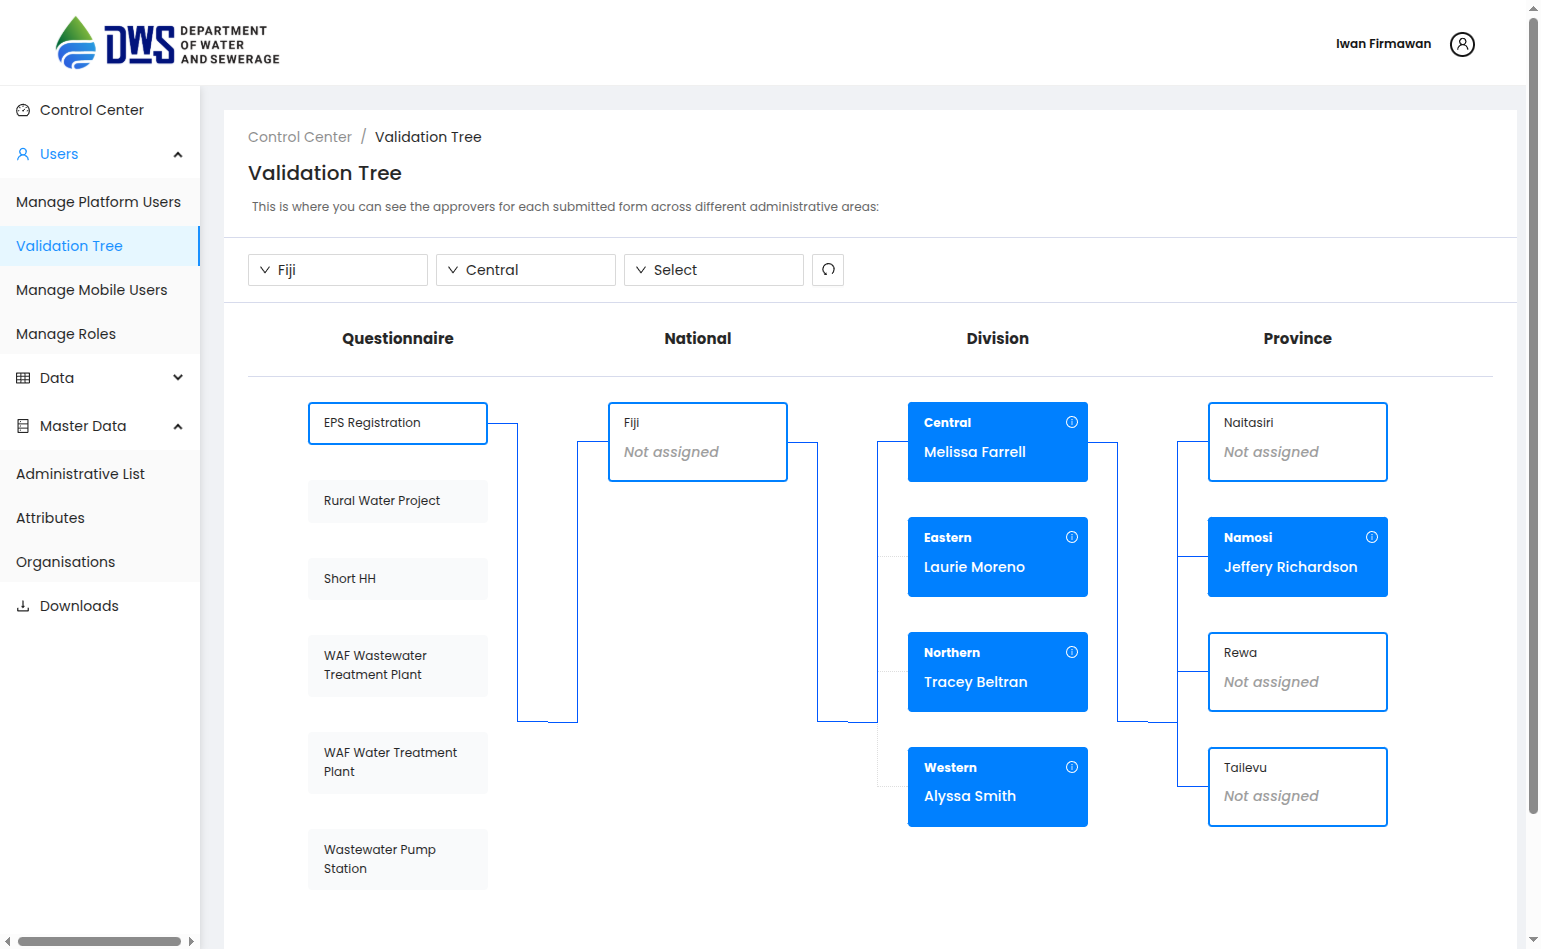Select the Short HH questionnaire

pos(398,579)
